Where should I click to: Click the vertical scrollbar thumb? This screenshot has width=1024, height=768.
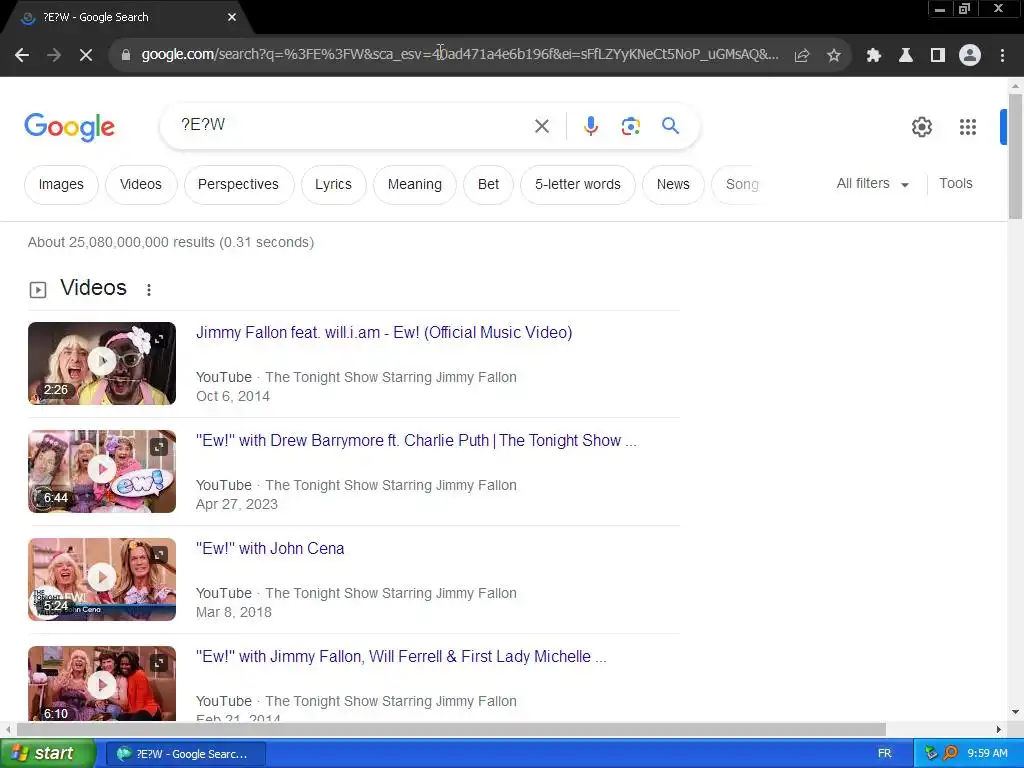tap(1015, 156)
